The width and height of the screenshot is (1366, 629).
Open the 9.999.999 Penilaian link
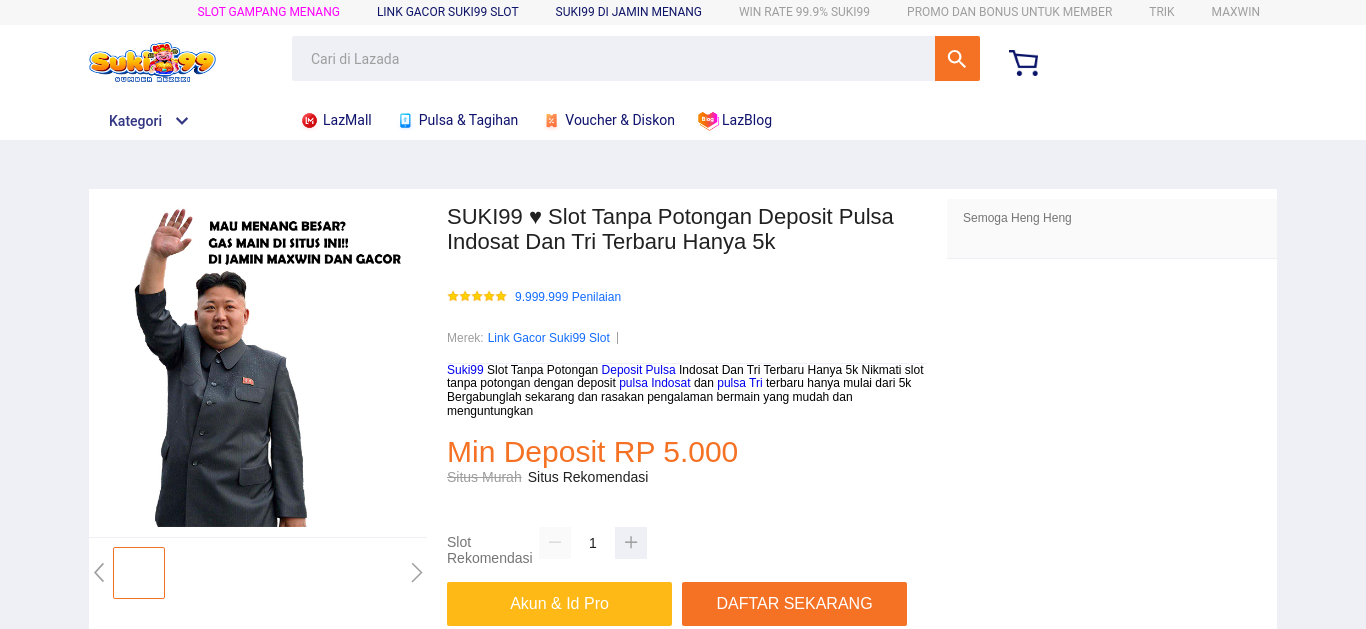(x=568, y=297)
